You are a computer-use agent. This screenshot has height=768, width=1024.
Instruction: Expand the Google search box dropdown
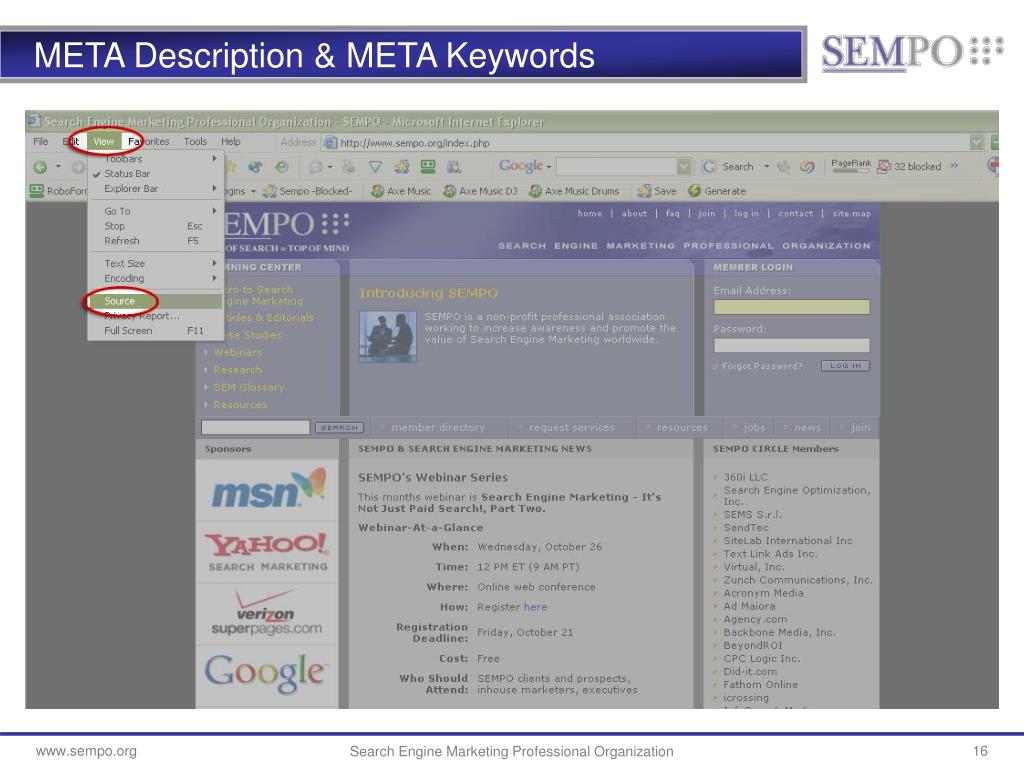(684, 167)
